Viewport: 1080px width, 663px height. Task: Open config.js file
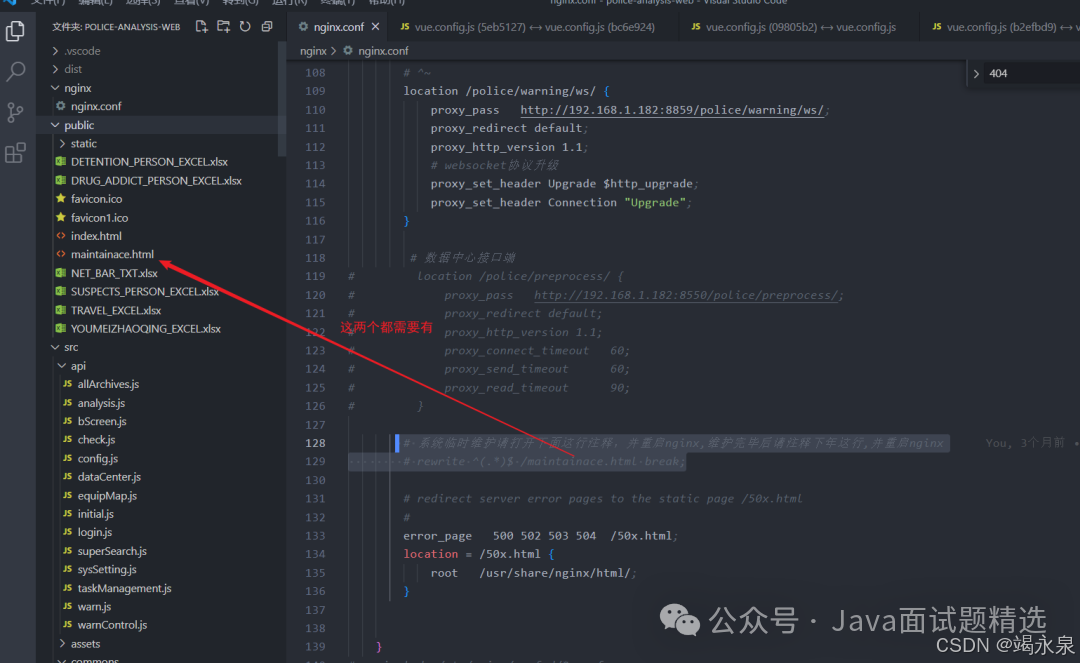tap(97, 459)
